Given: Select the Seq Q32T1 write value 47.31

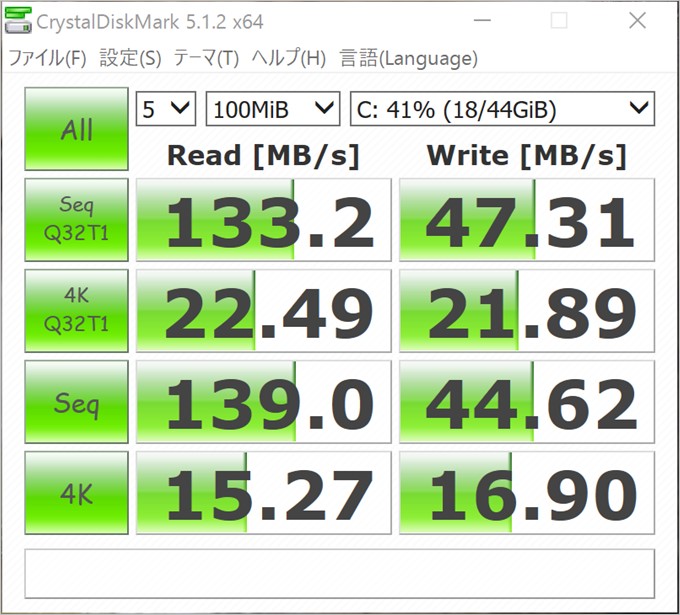Looking at the screenshot, I should click(x=527, y=220).
